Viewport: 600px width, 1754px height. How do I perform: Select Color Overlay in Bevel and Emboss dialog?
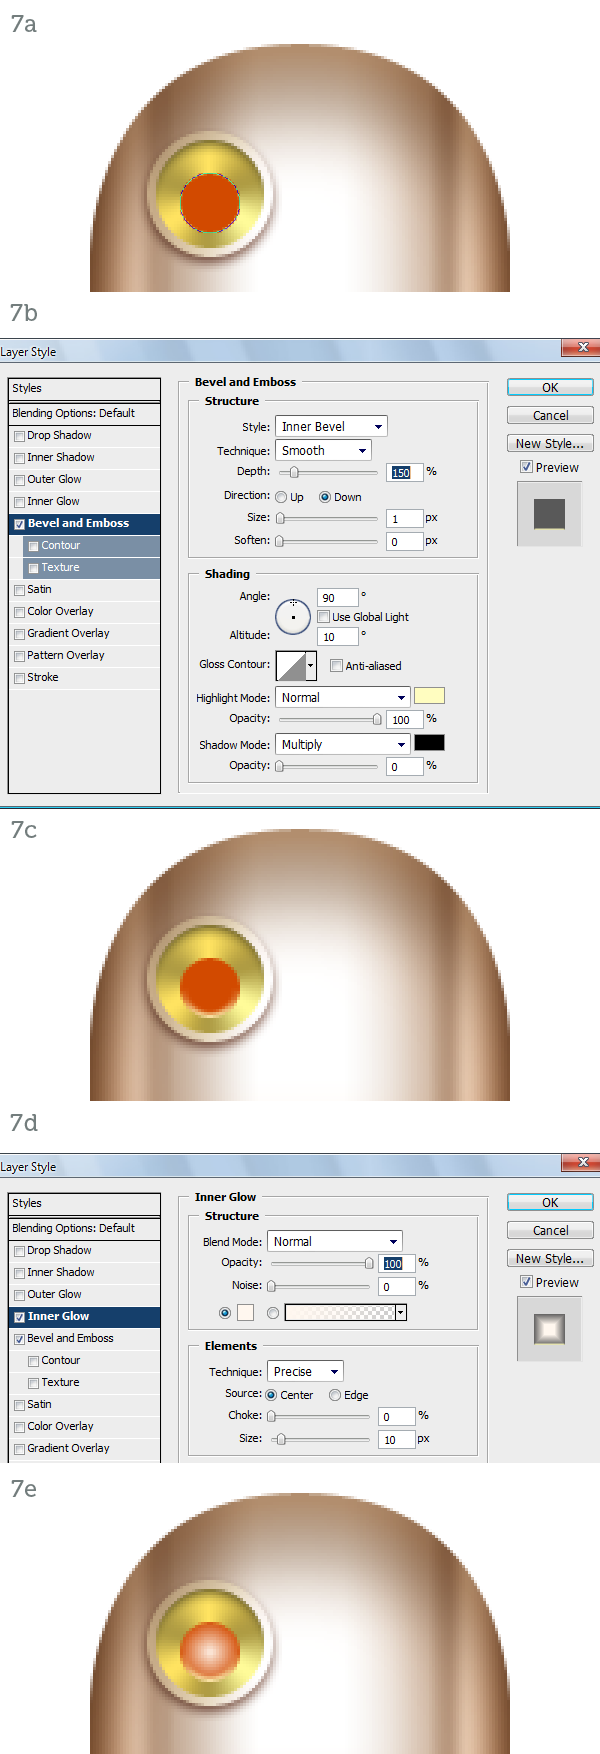[x=84, y=612]
